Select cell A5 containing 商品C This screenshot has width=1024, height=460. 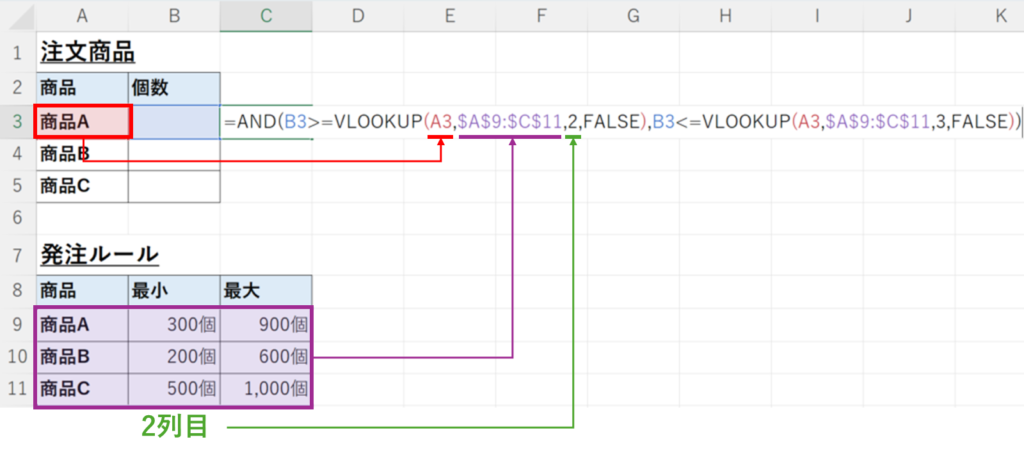(x=82, y=186)
